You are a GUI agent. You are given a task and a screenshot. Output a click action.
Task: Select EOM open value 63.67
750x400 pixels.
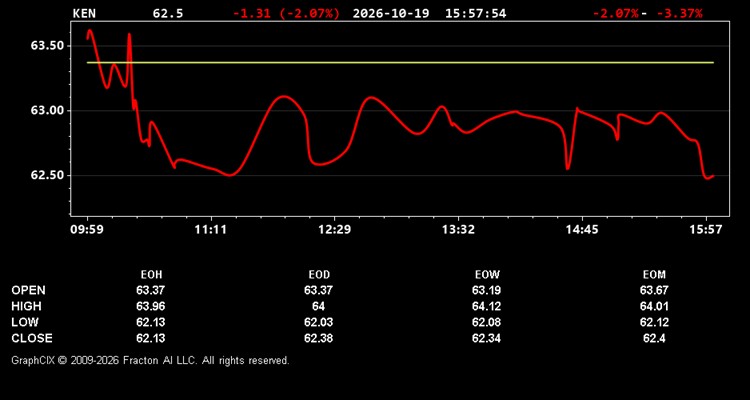[x=654, y=290]
